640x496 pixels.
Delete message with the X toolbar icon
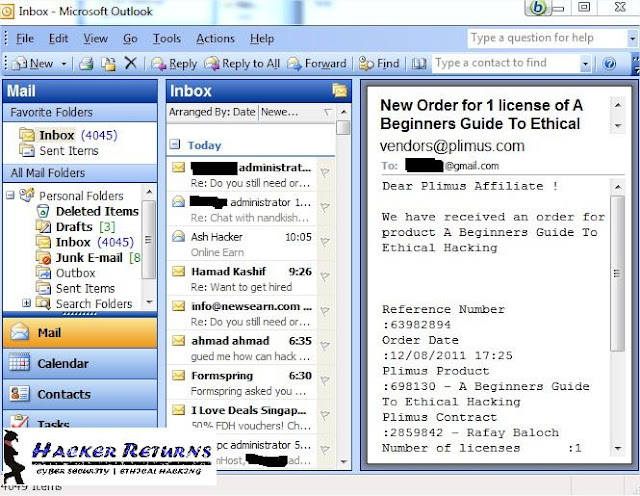[131, 63]
